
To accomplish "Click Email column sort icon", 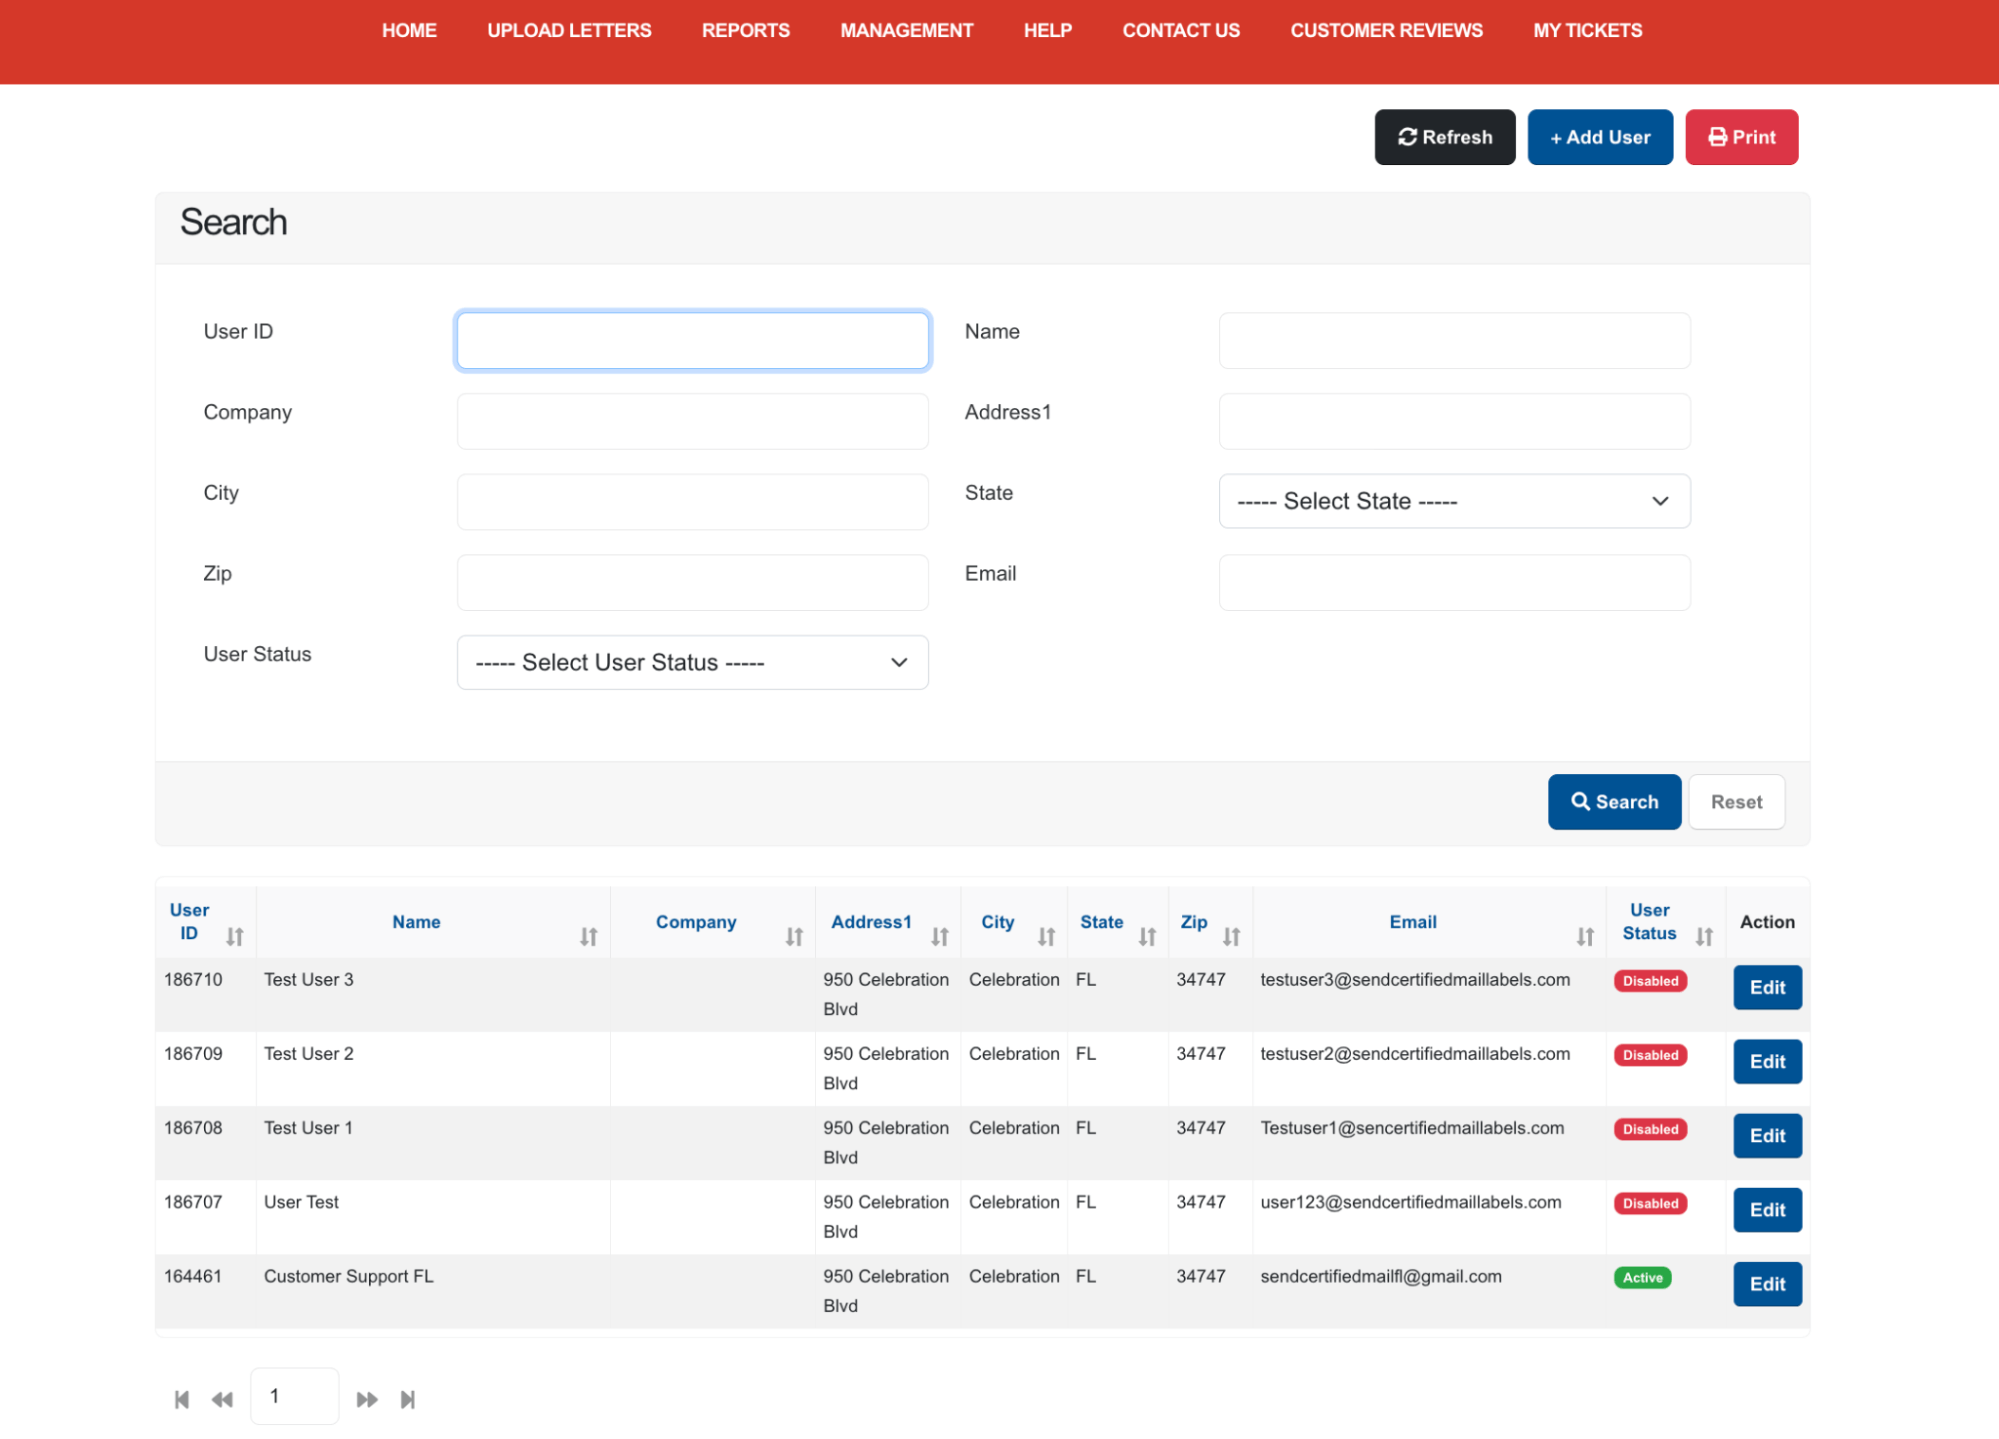I will tap(1585, 936).
